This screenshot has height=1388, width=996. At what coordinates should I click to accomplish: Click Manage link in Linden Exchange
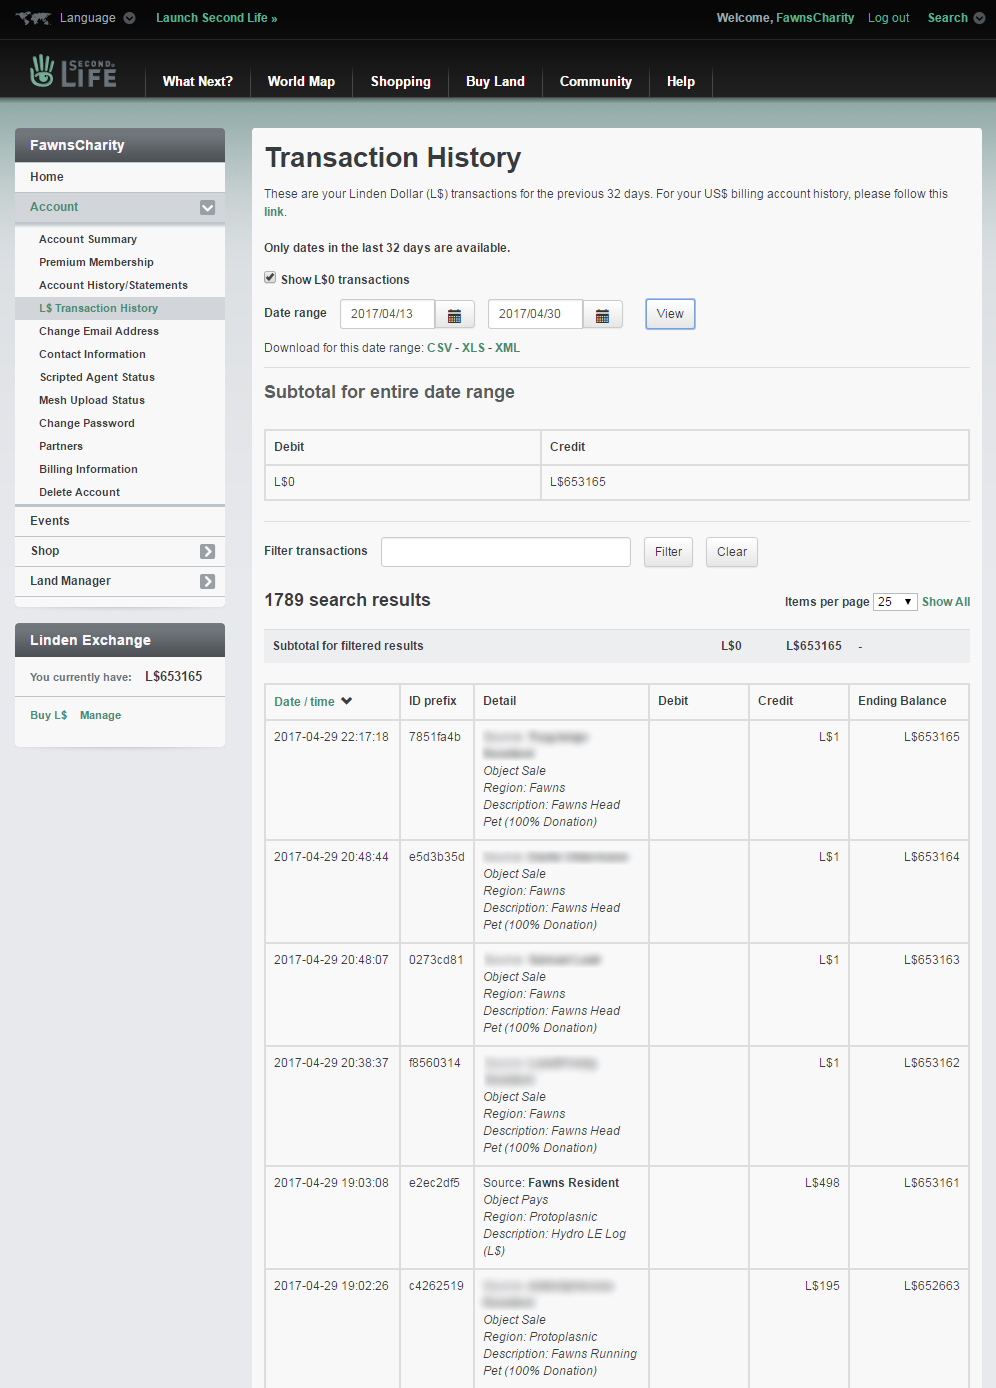point(100,716)
